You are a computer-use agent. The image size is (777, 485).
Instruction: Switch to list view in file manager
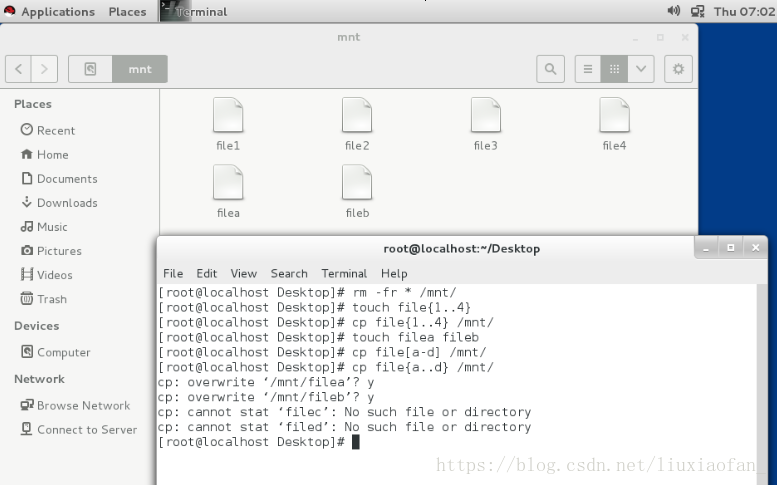coord(588,69)
